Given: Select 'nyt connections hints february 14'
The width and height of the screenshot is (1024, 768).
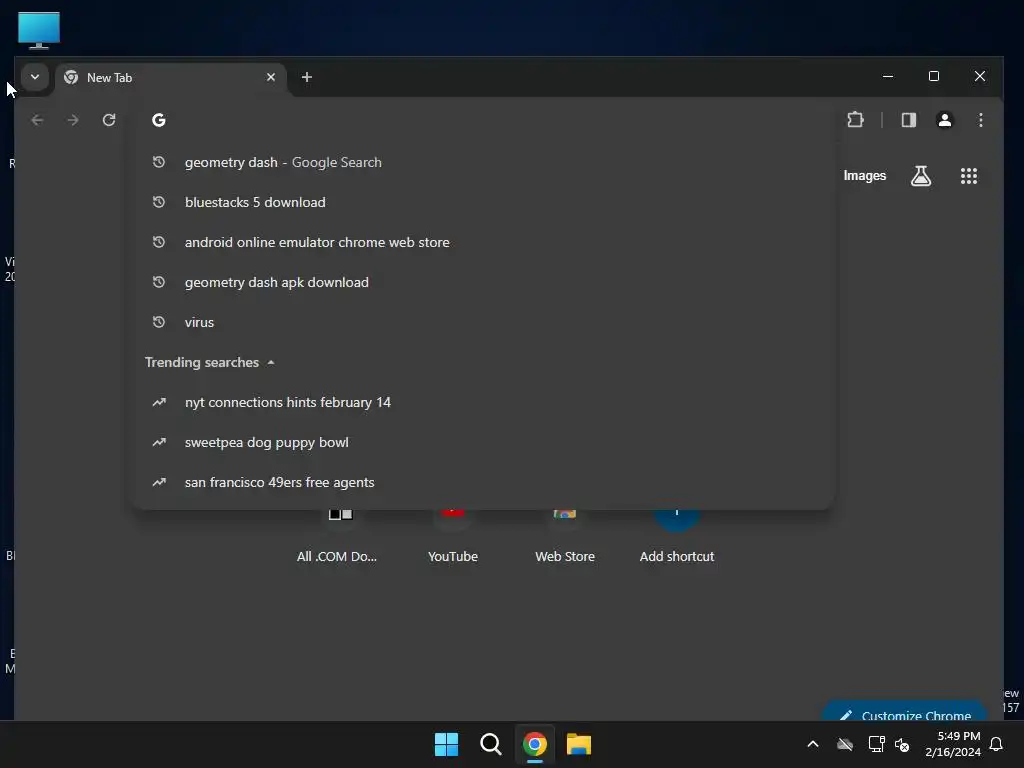Looking at the screenshot, I should click(x=483, y=402).
